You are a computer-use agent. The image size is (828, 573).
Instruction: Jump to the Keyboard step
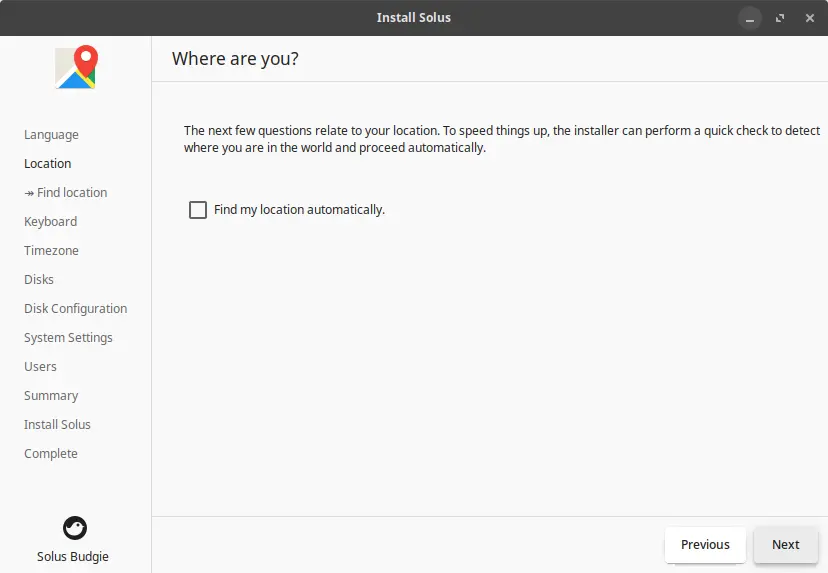pyautogui.click(x=51, y=222)
